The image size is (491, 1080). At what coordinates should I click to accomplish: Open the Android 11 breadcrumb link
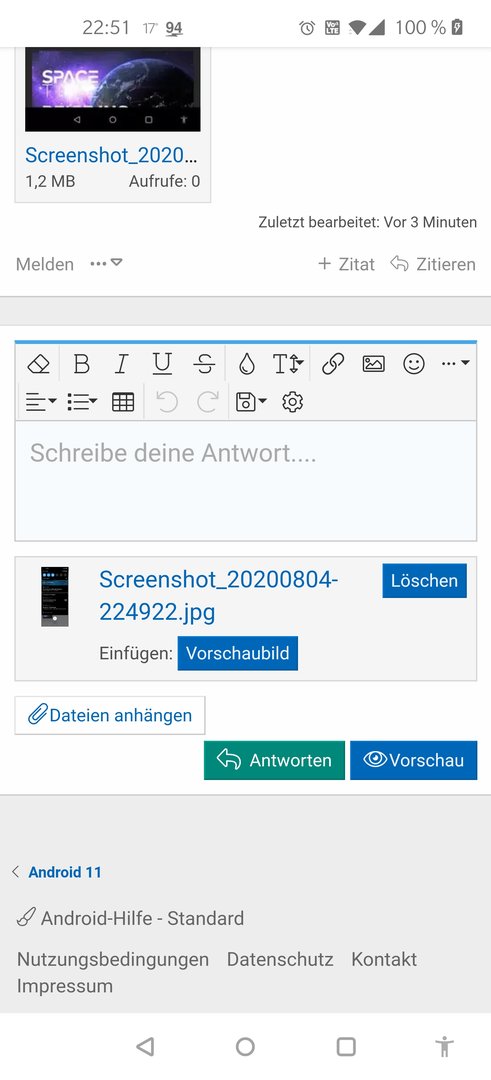65,872
